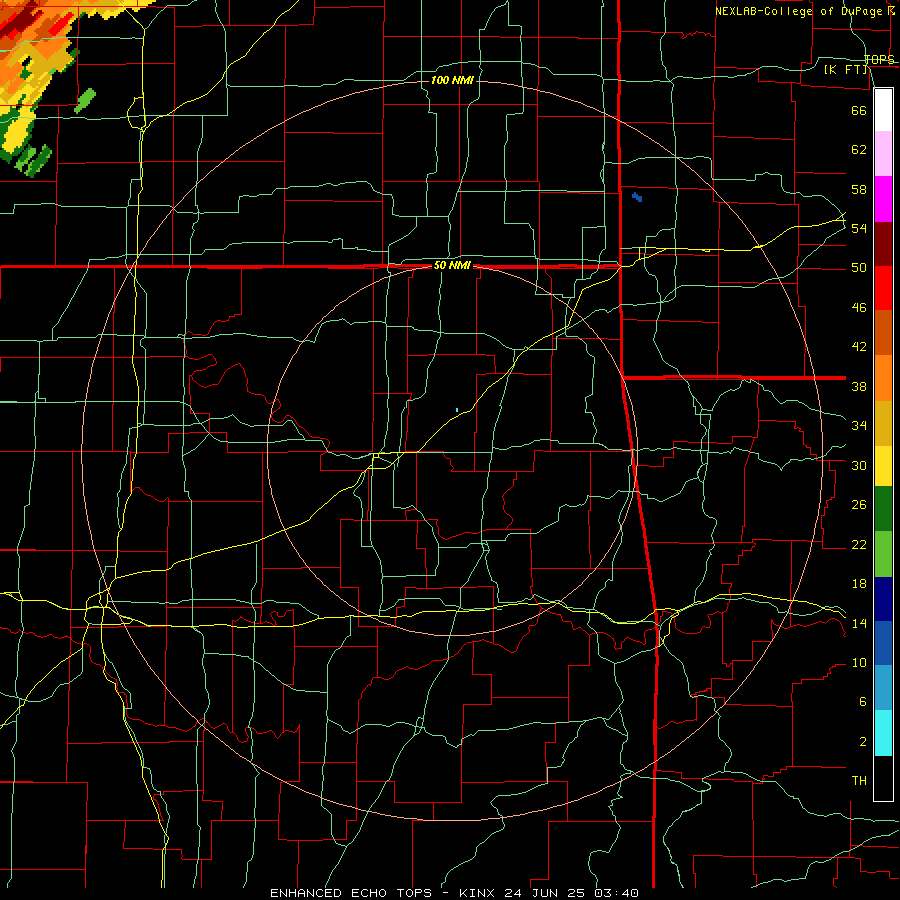
Task: Click the legend value "10"
Action: tap(859, 663)
